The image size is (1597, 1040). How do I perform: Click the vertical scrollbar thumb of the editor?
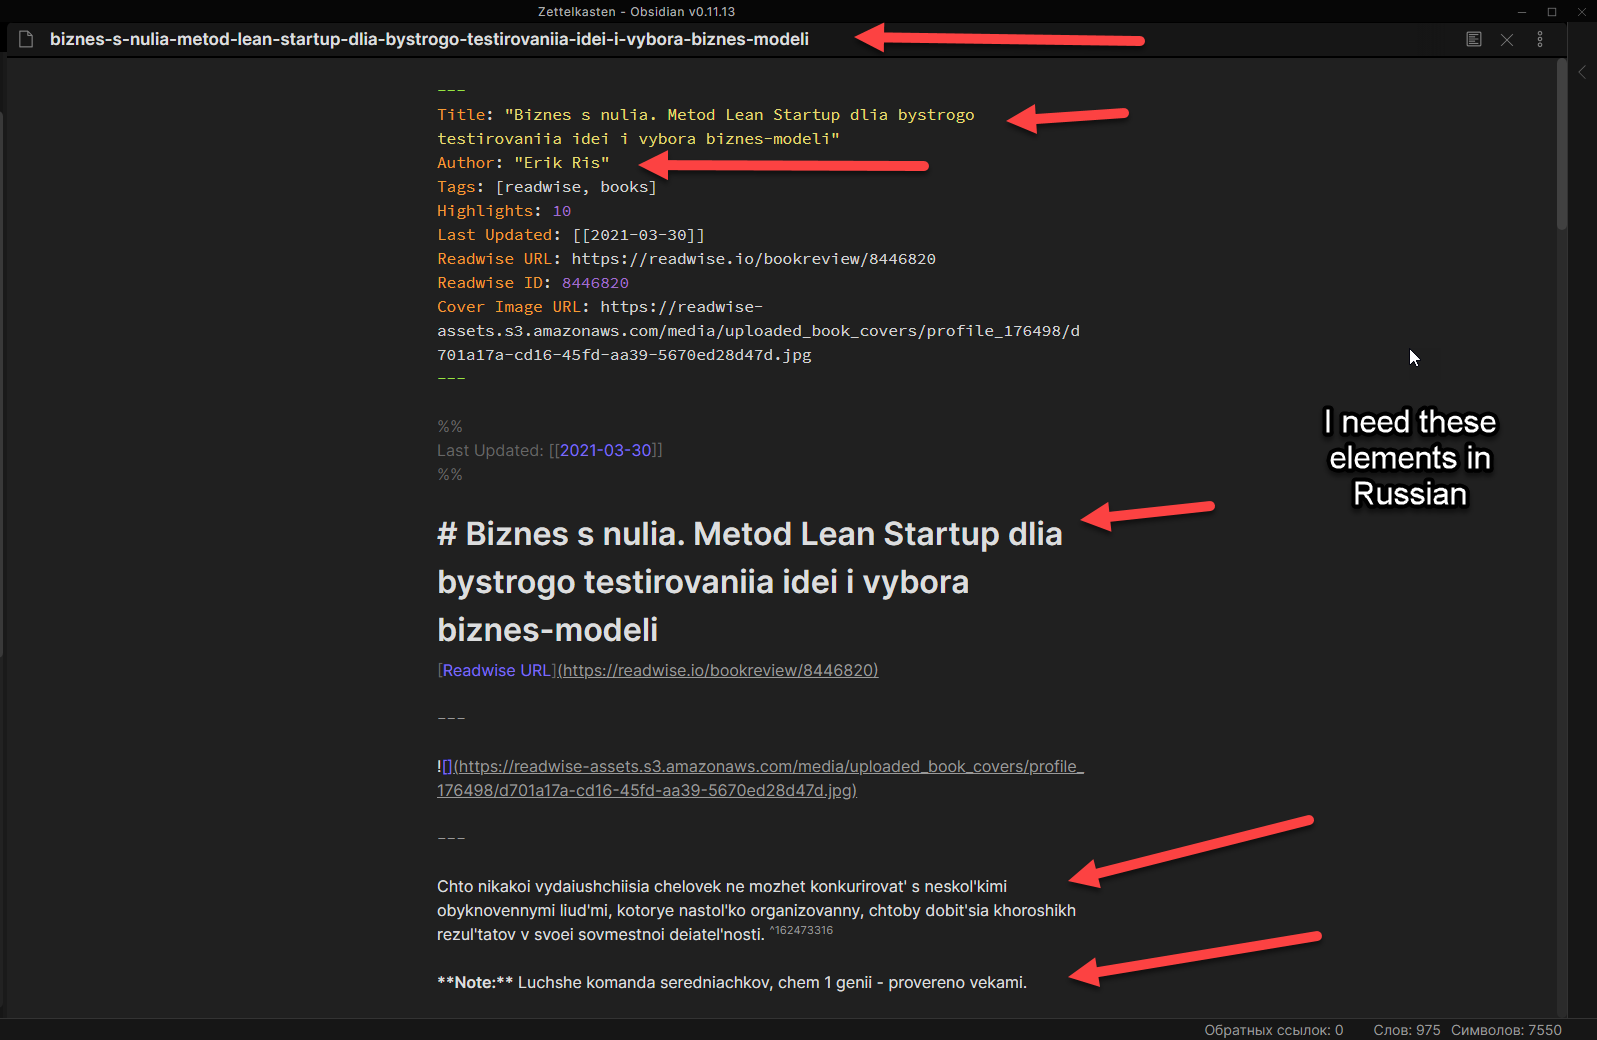click(x=1562, y=145)
